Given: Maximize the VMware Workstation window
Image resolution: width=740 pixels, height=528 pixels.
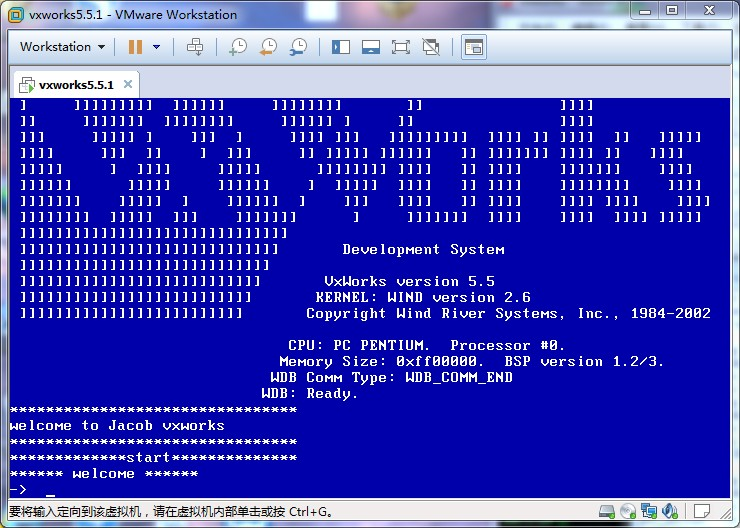Looking at the screenshot, I should click(672, 10).
